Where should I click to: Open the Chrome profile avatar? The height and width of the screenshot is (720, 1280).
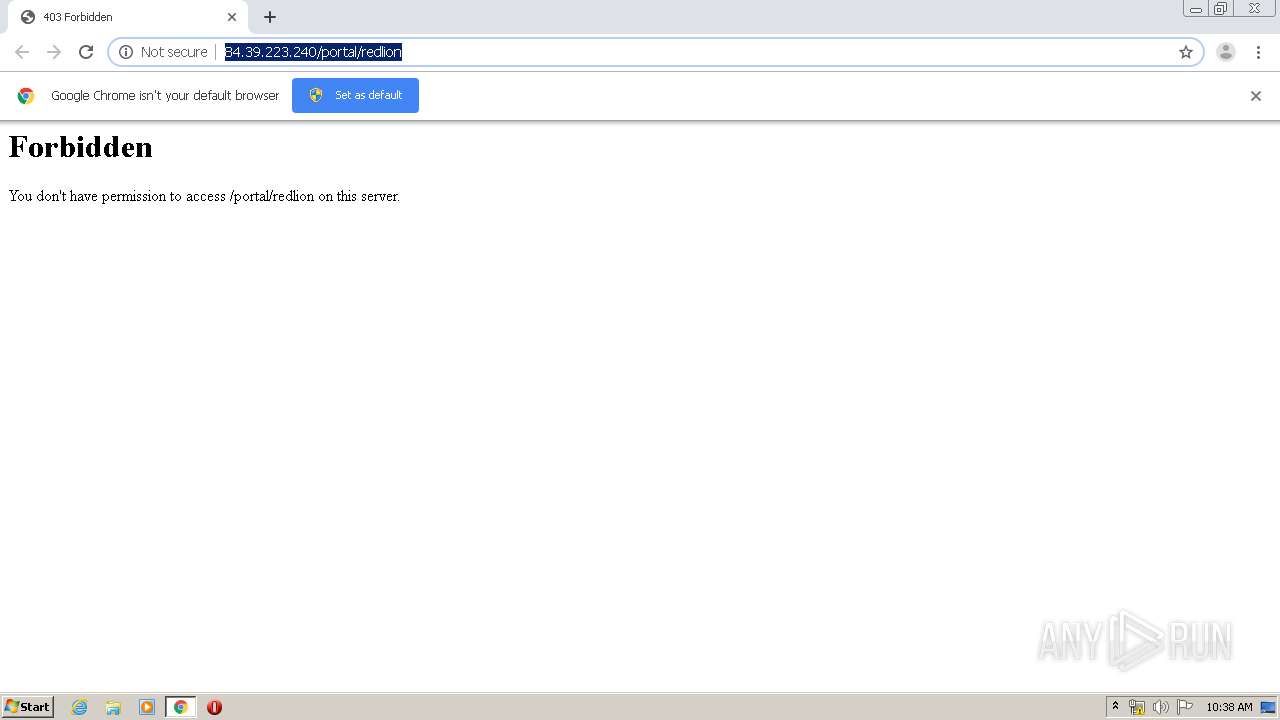pos(1226,52)
